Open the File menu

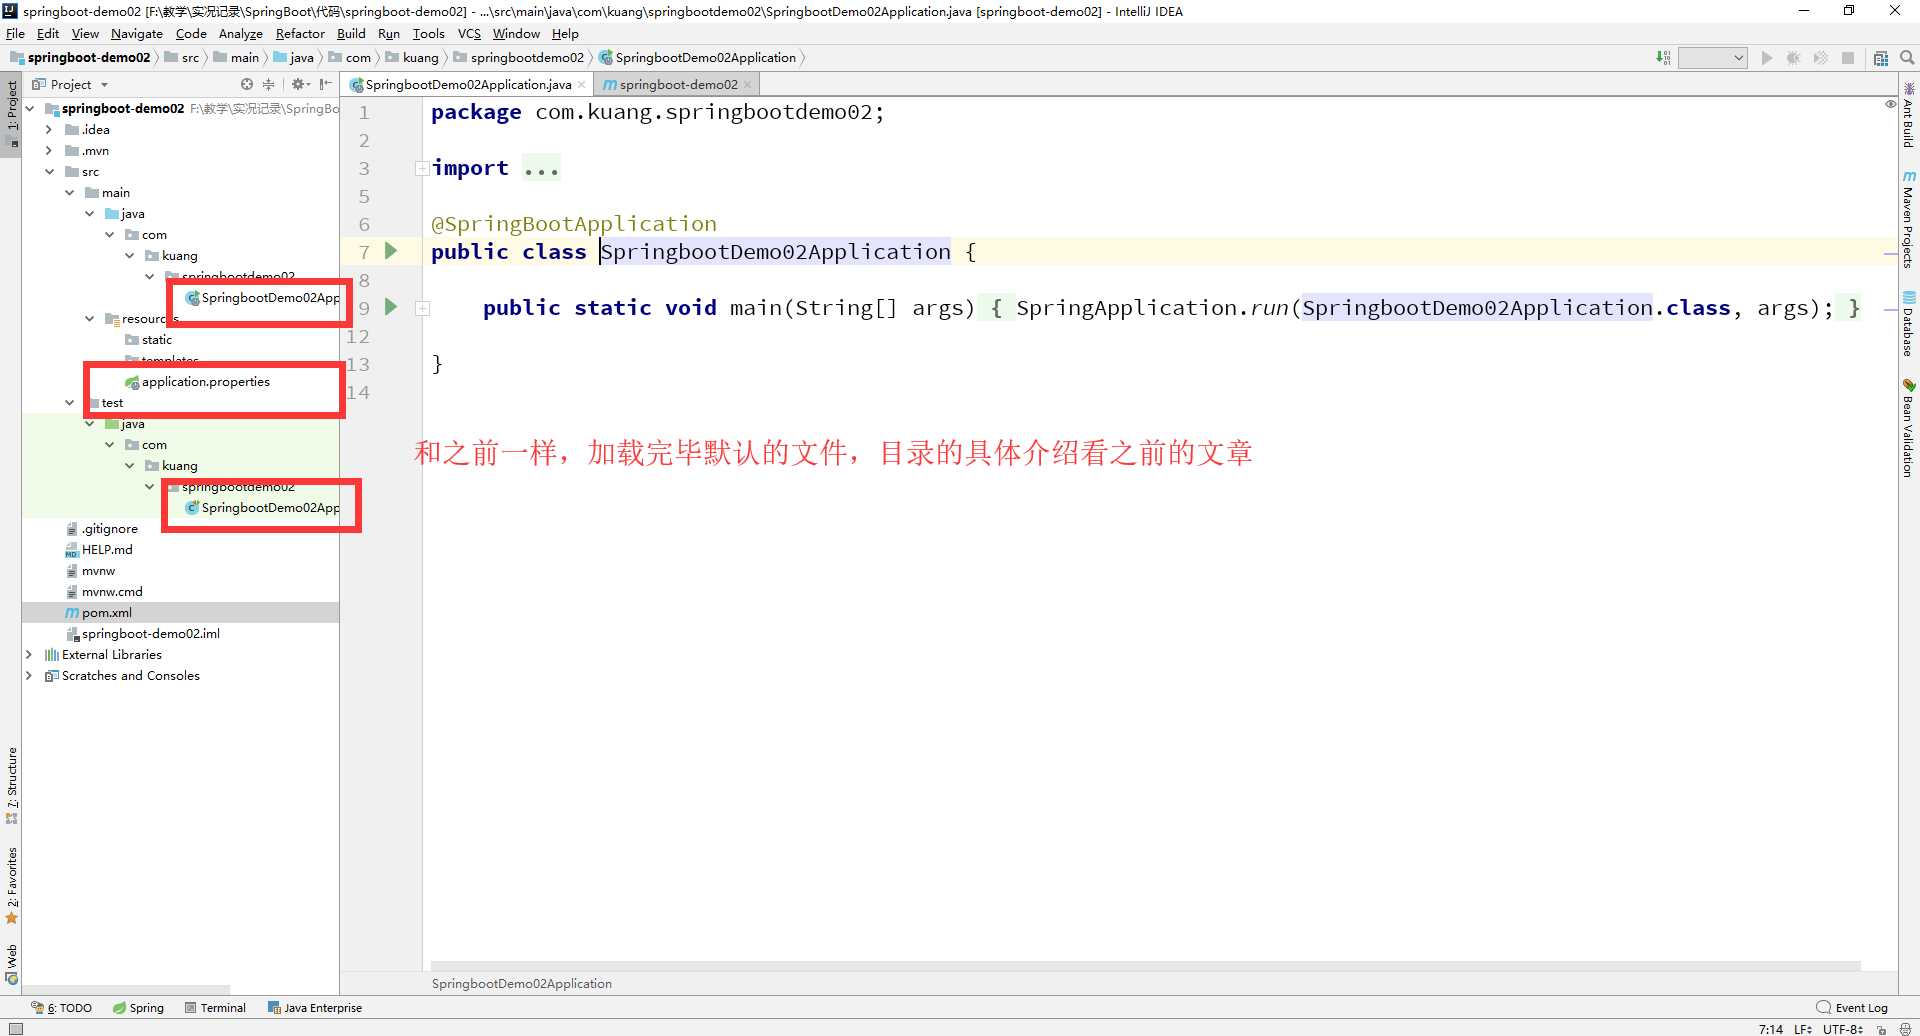click(15, 33)
